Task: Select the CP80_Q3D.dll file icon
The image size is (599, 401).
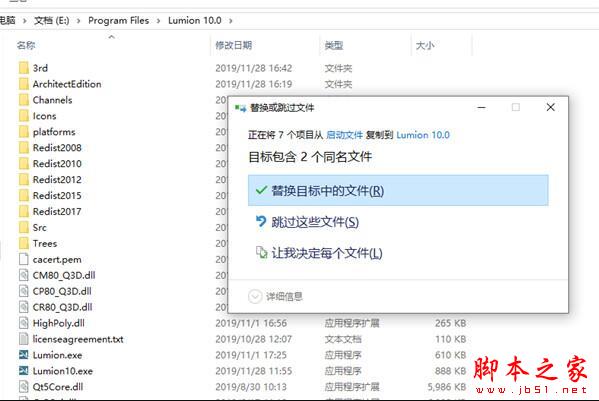Action: pos(24,291)
